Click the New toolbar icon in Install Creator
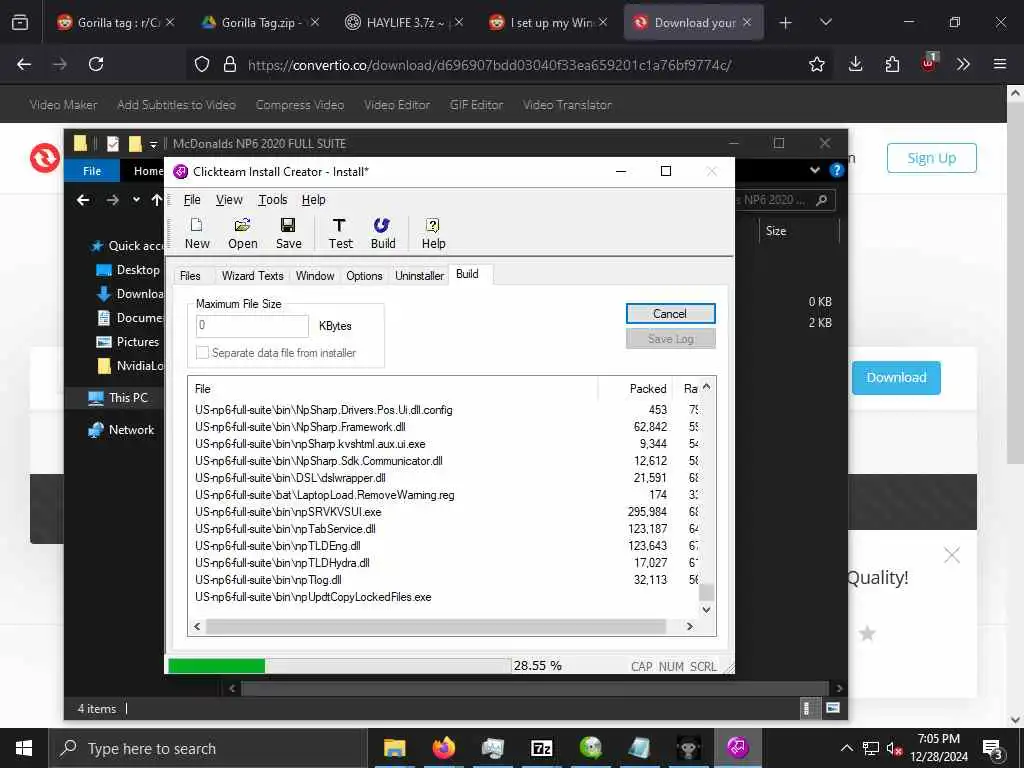The width and height of the screenshot is (1024, 768). (197, 233)
